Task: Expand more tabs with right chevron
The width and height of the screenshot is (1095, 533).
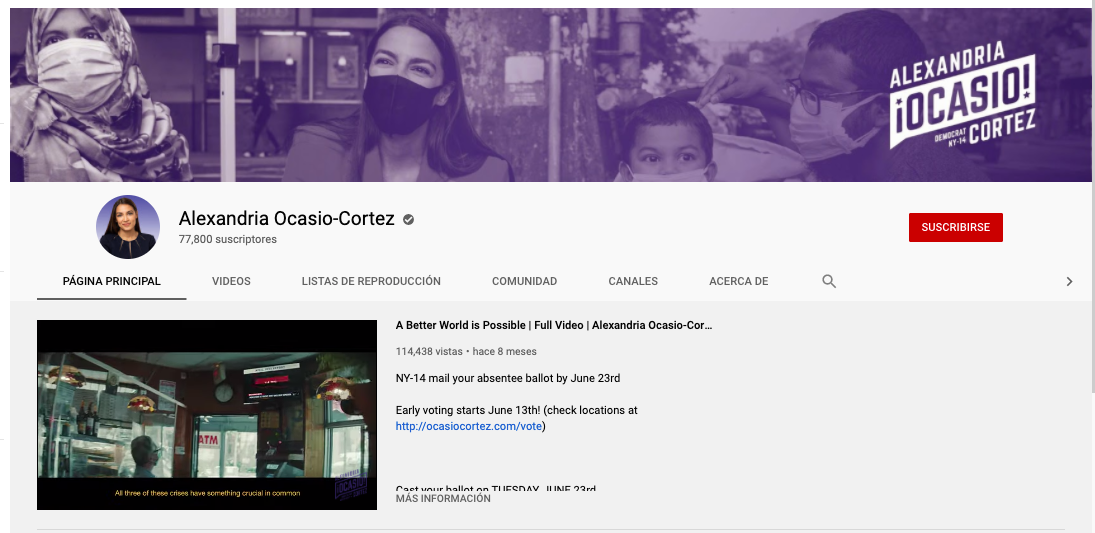Action: pyautogui.click(x=1069, y=282)
